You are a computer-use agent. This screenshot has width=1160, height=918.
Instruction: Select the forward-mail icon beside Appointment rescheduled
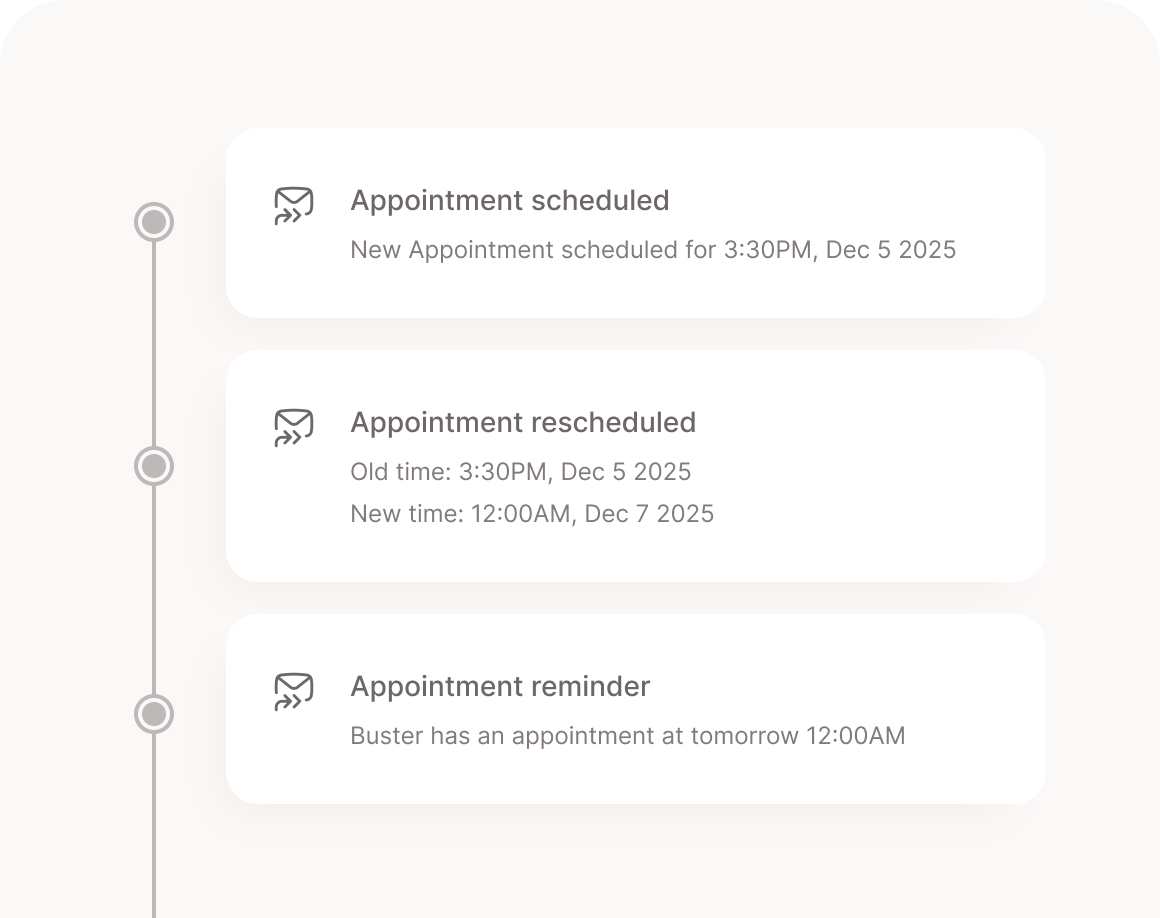coord(293,427)
